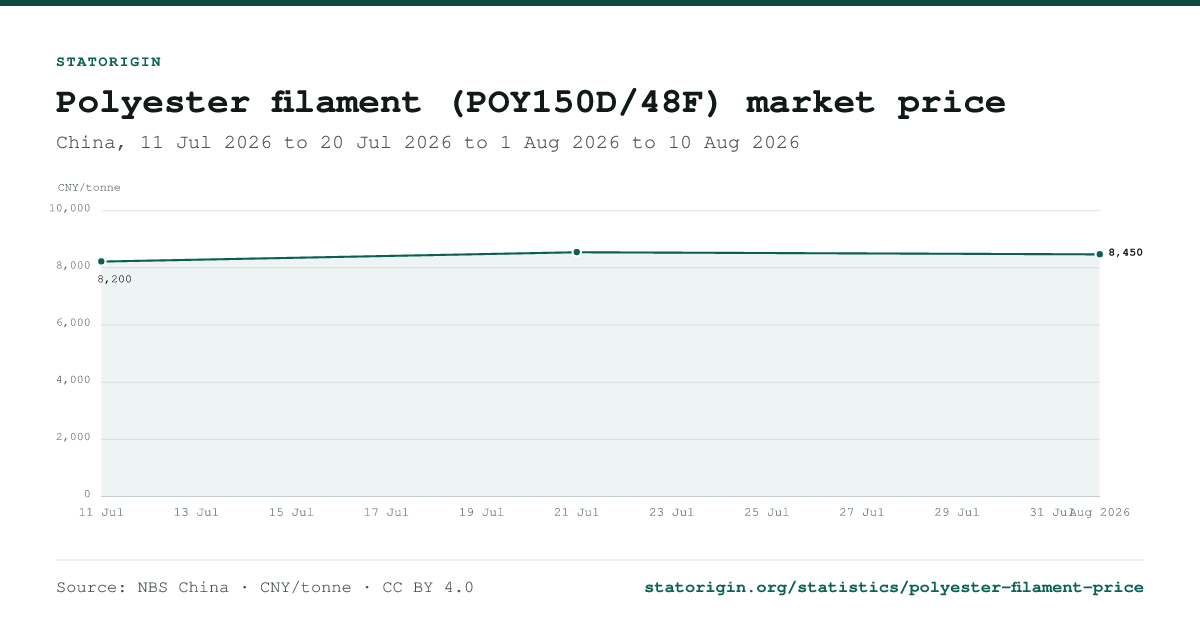Click the 2,000 y-axis tick label
This screenshot has height=630, width=1200.
pyautogui.click(x=74, y=437)
